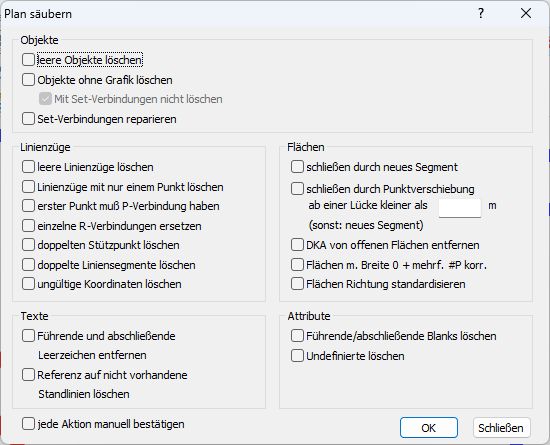Toggle 'Mit Set-Verbindungen nicht löschen' checkbox
The image size is (550, 445).
click(x=45, y=99)
